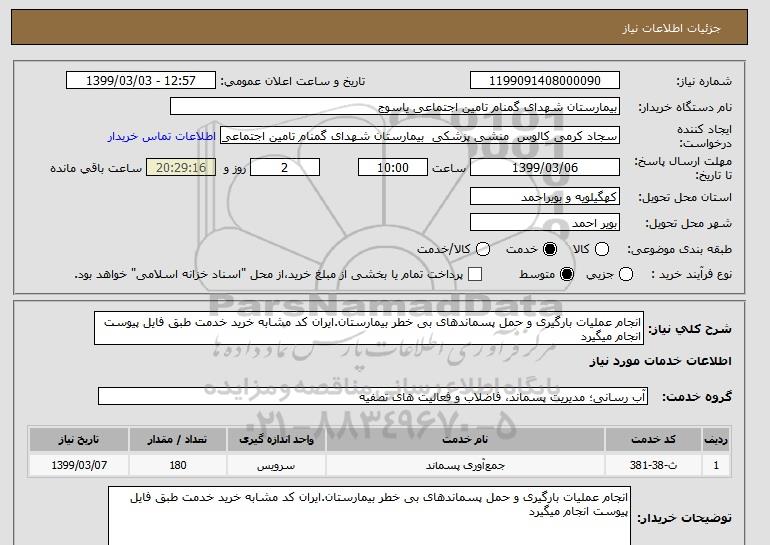
Task: Click the گروه خدمت field آب رسانی
Action: click(373, 396)
